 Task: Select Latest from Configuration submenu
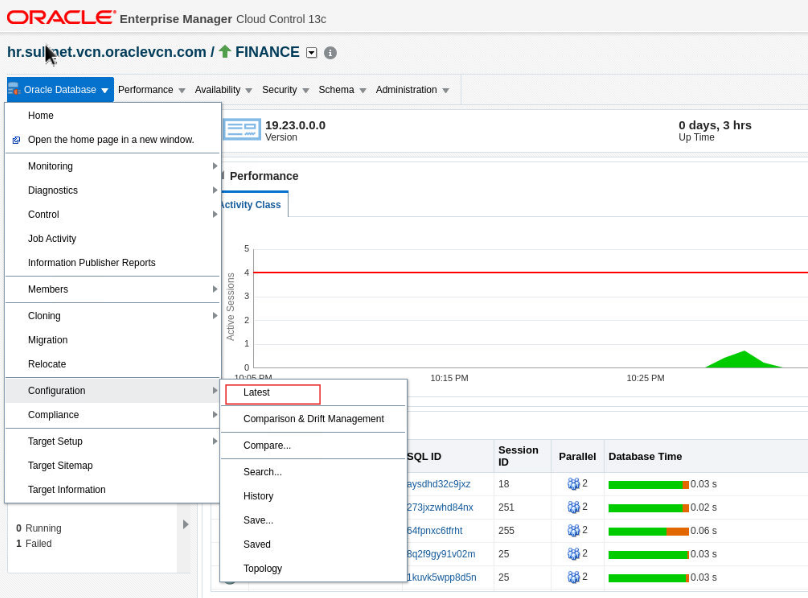point(257,393)
